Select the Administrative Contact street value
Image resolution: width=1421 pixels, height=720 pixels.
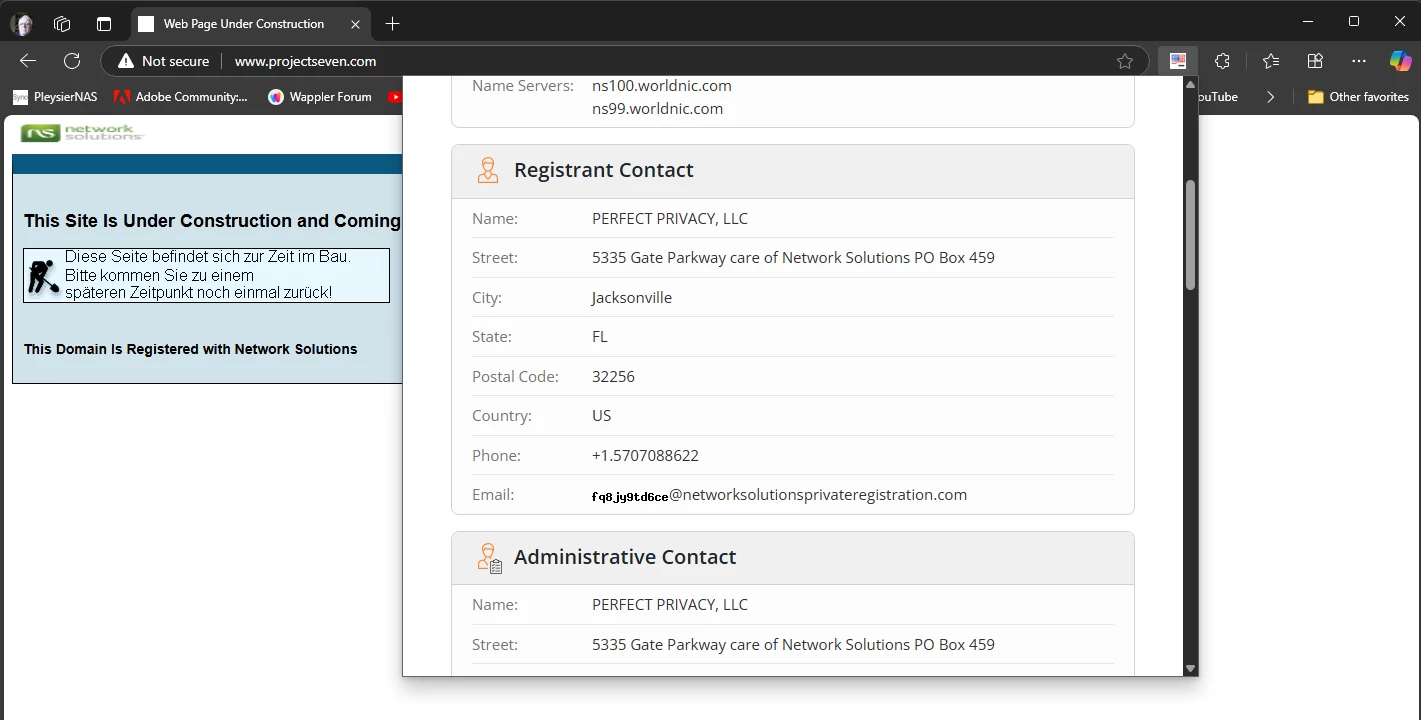tap(793, 645)
